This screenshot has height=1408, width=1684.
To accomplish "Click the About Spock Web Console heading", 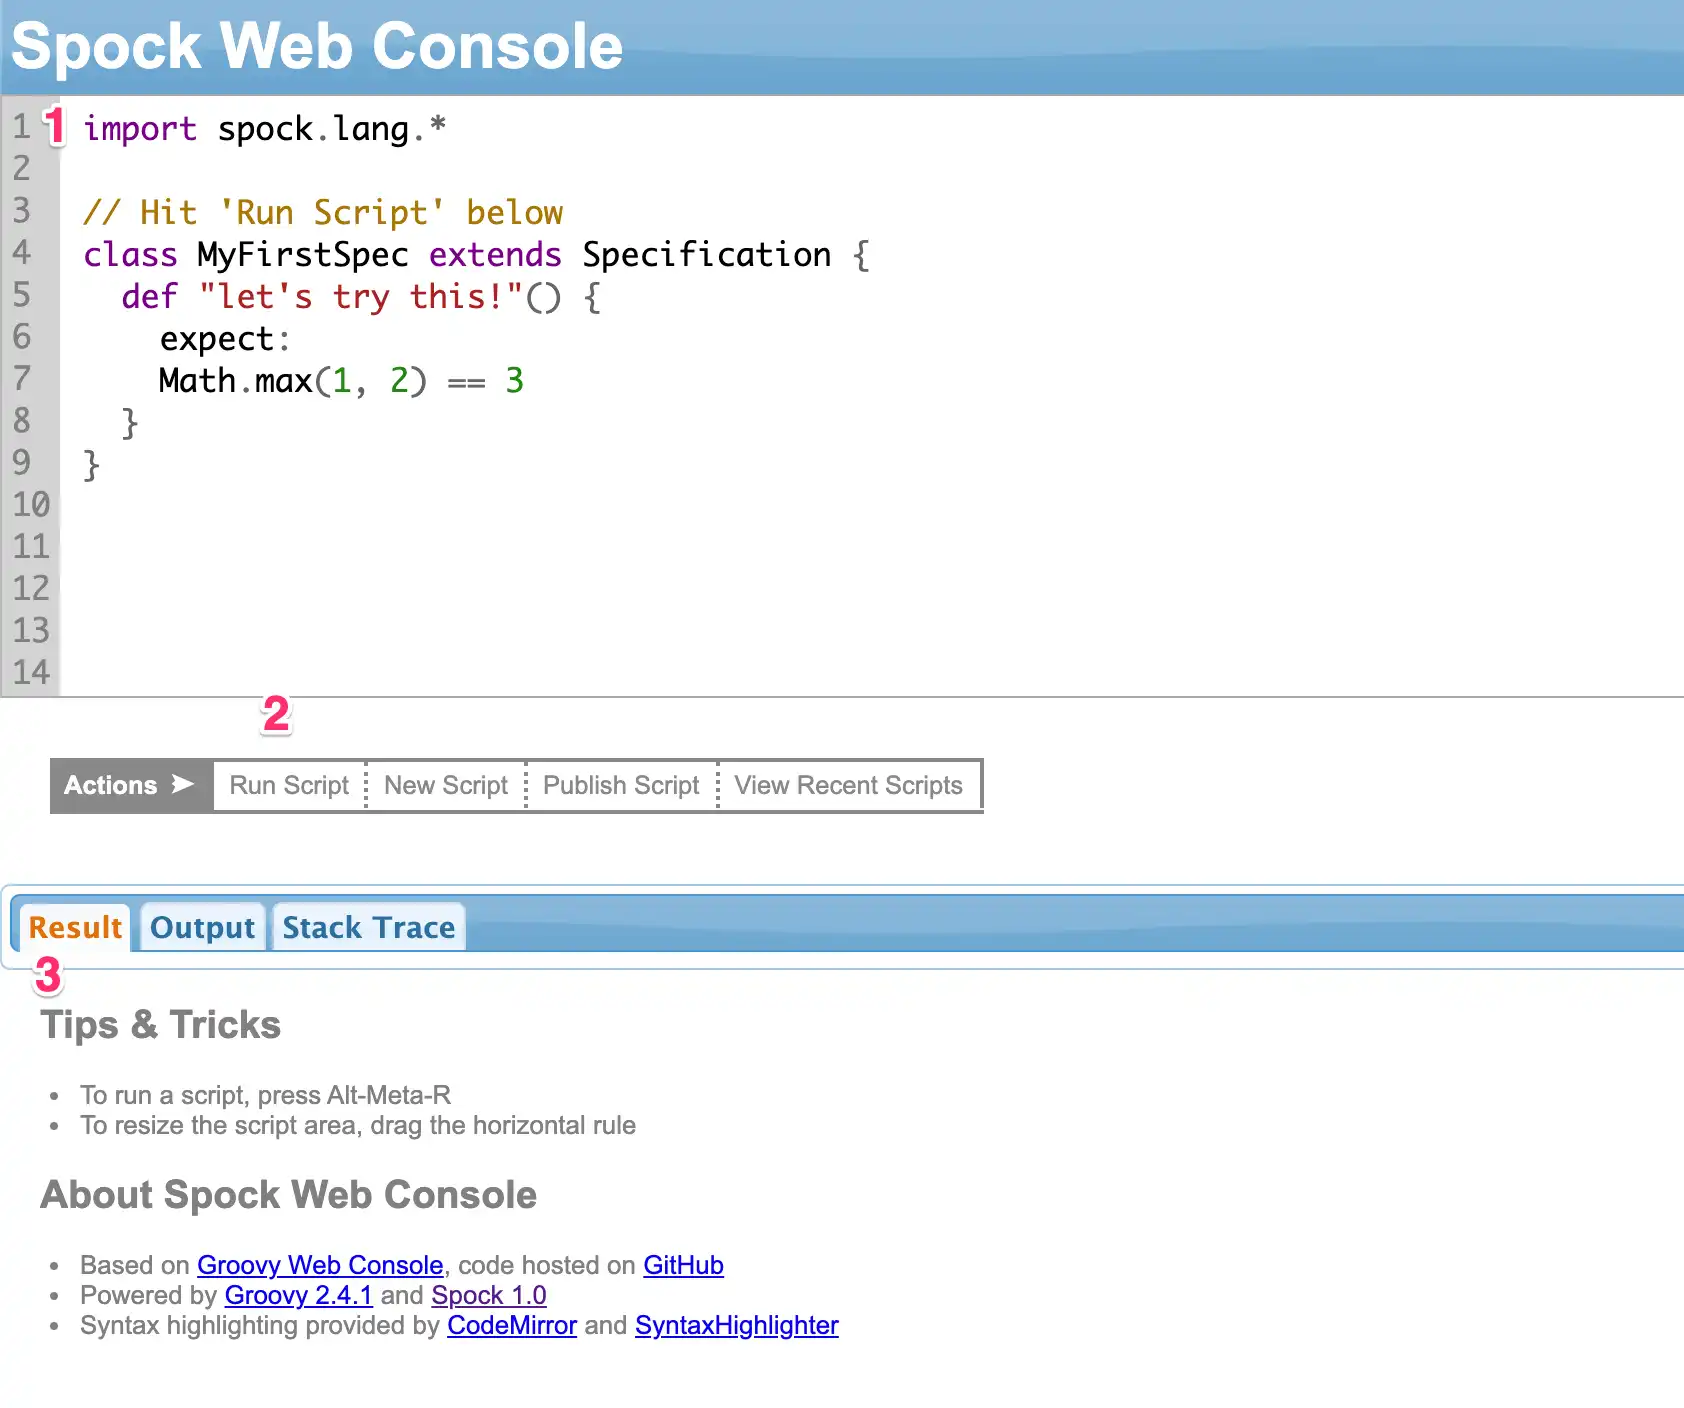I will tap(288, 1195).
